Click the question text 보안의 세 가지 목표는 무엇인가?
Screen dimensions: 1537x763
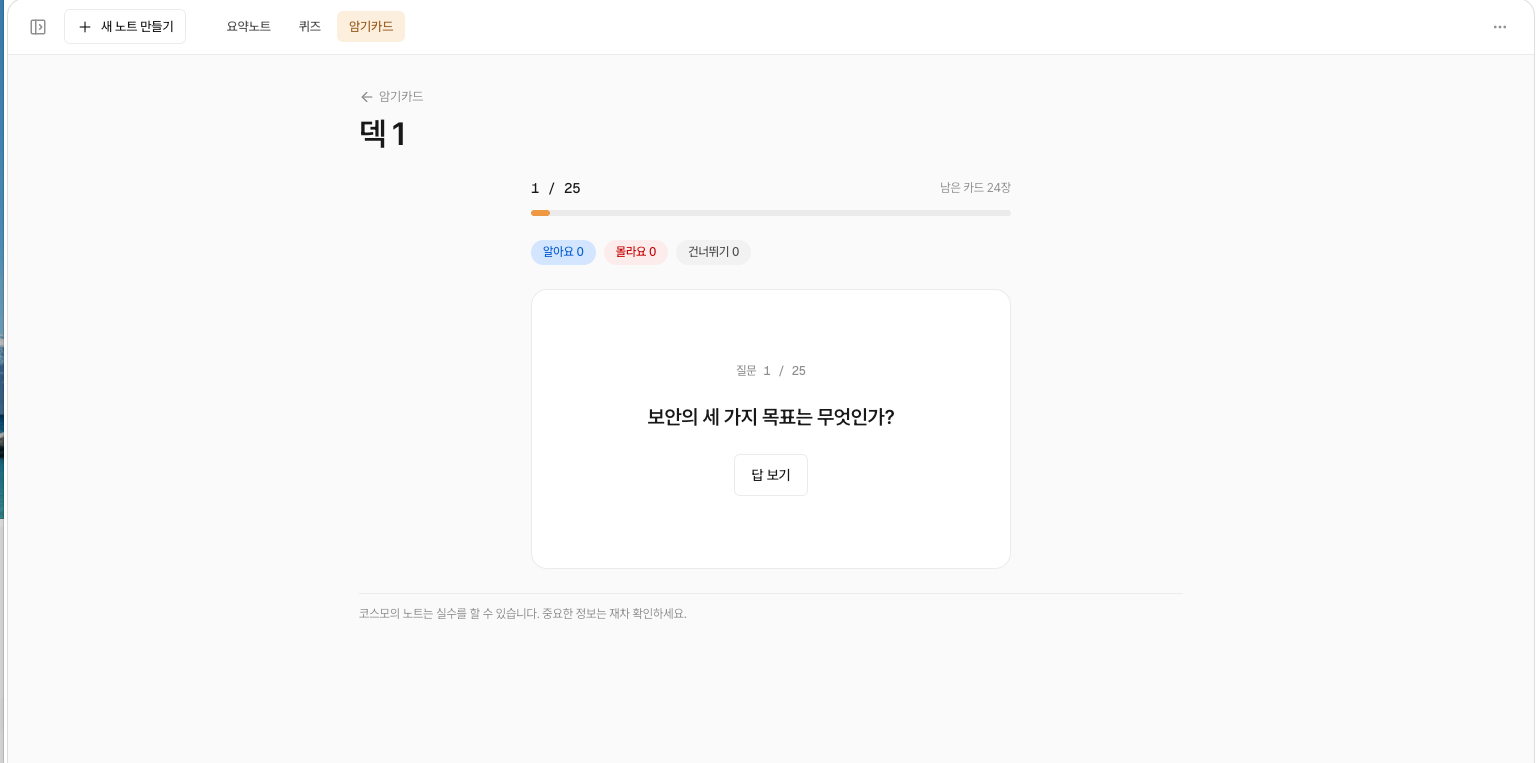771,417
